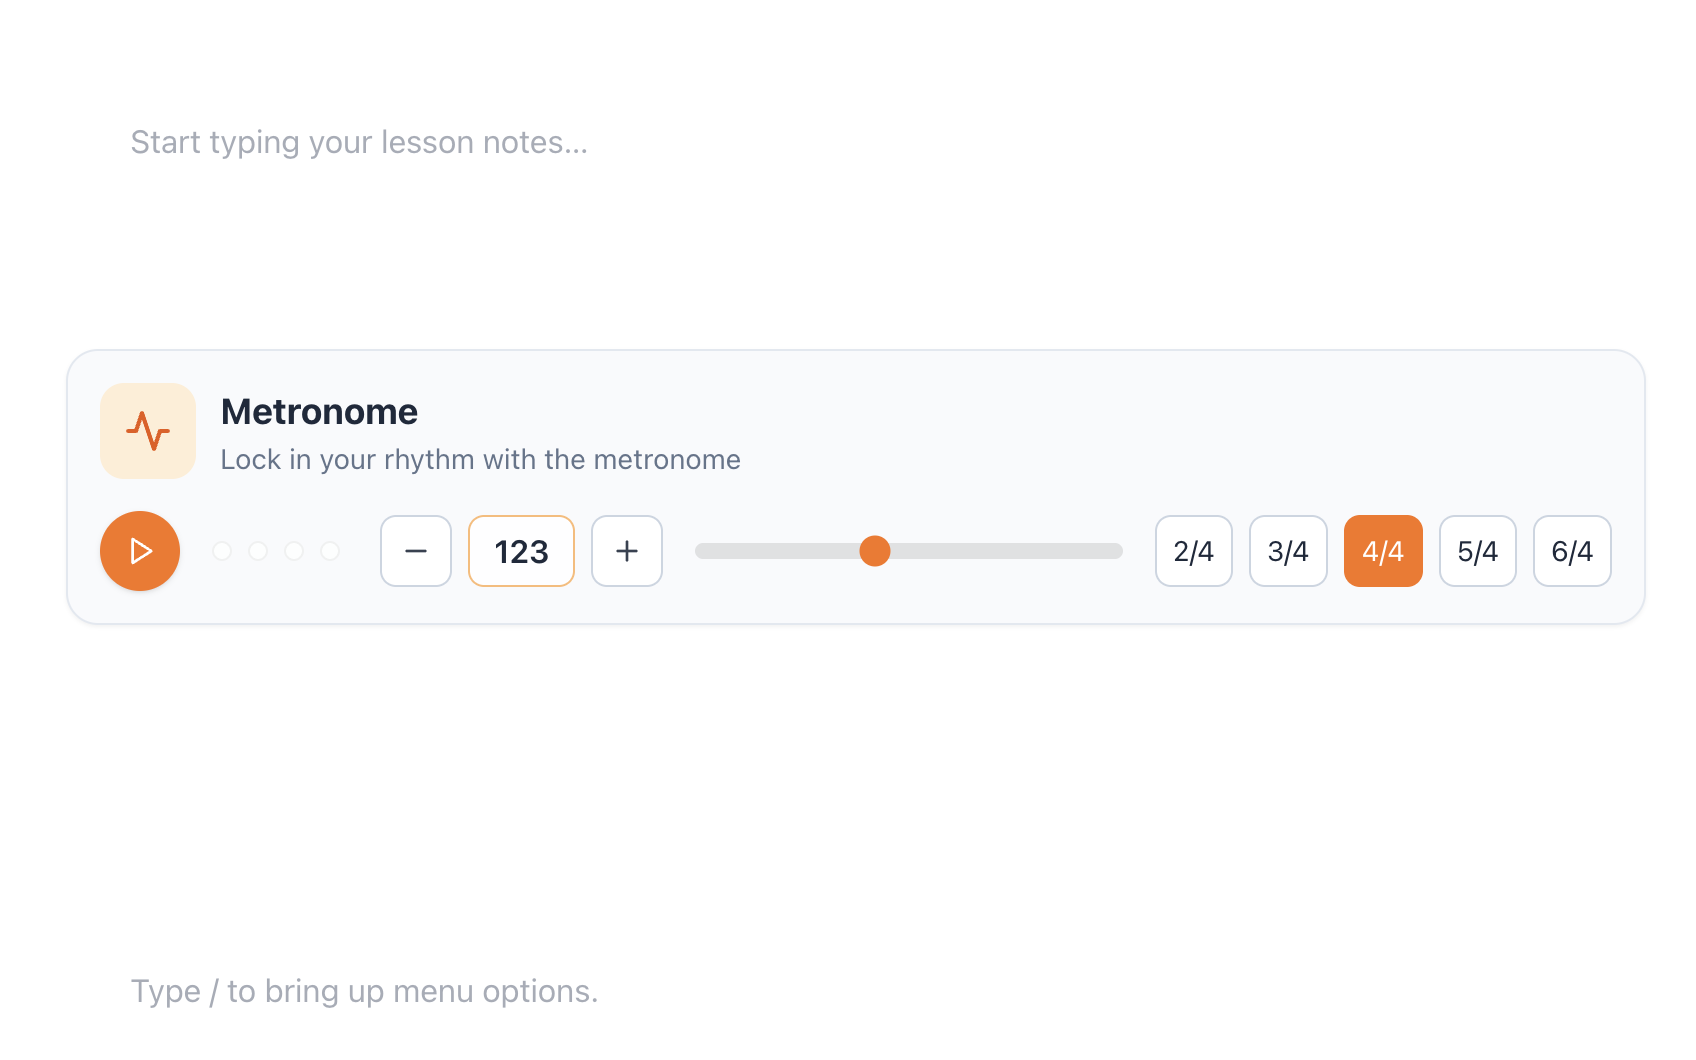Click the lesson notes placeholder text area
Screen dimensions: 1696x1060
tap(359, 142)
